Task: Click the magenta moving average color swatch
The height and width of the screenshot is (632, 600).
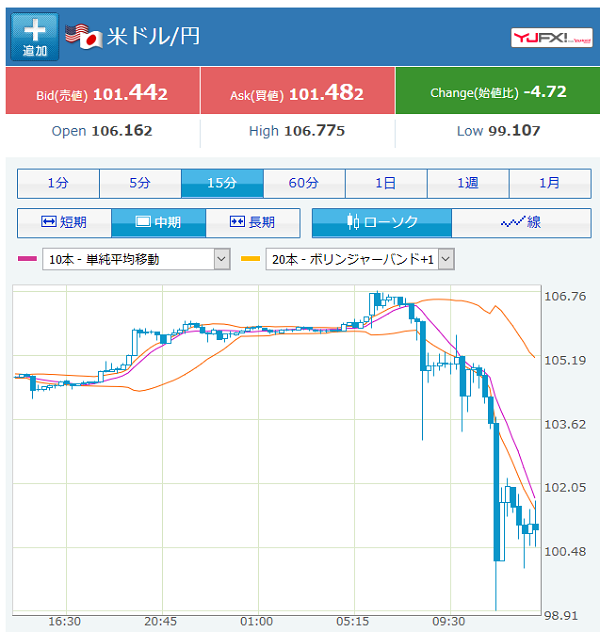Action: [x=28, y=260]
